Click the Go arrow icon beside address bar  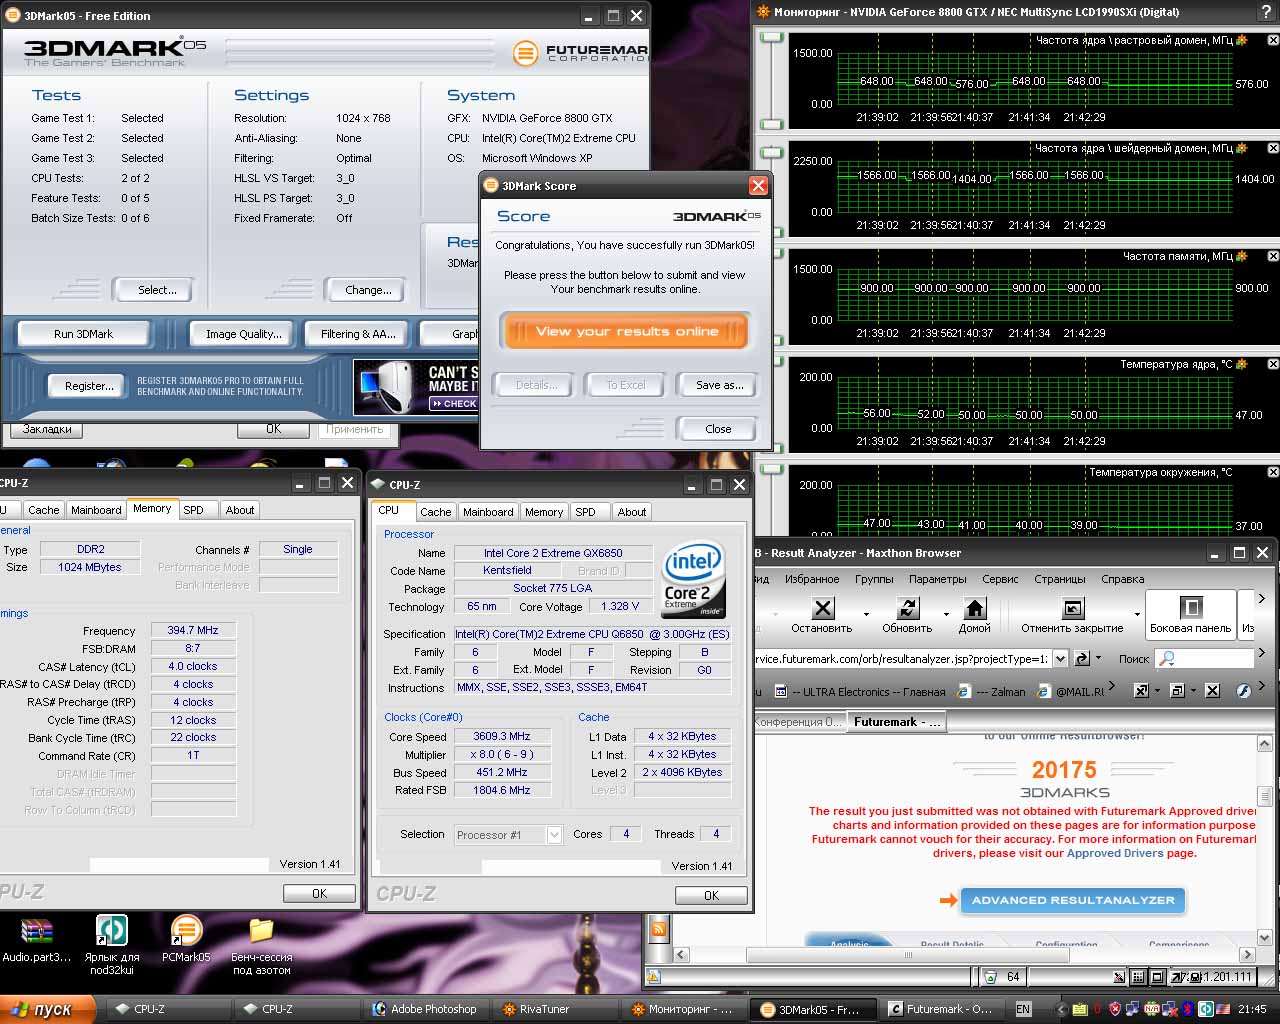pyautogui.click(x=1083, y=658)
